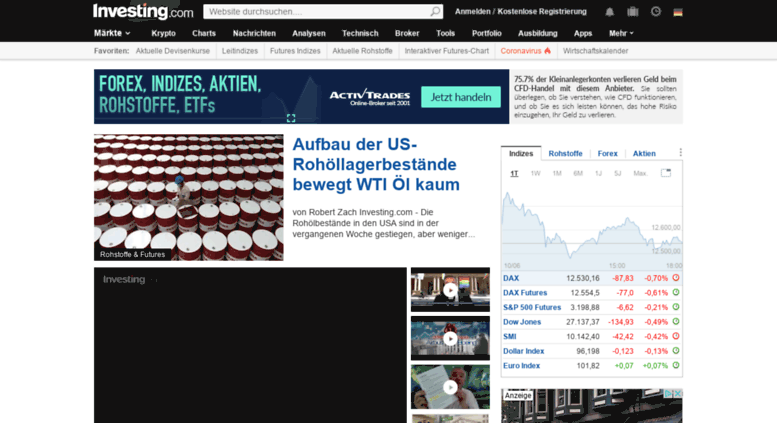The image size is (777, 423).
Task: Click the website search input field
Action: click(317, 11)
